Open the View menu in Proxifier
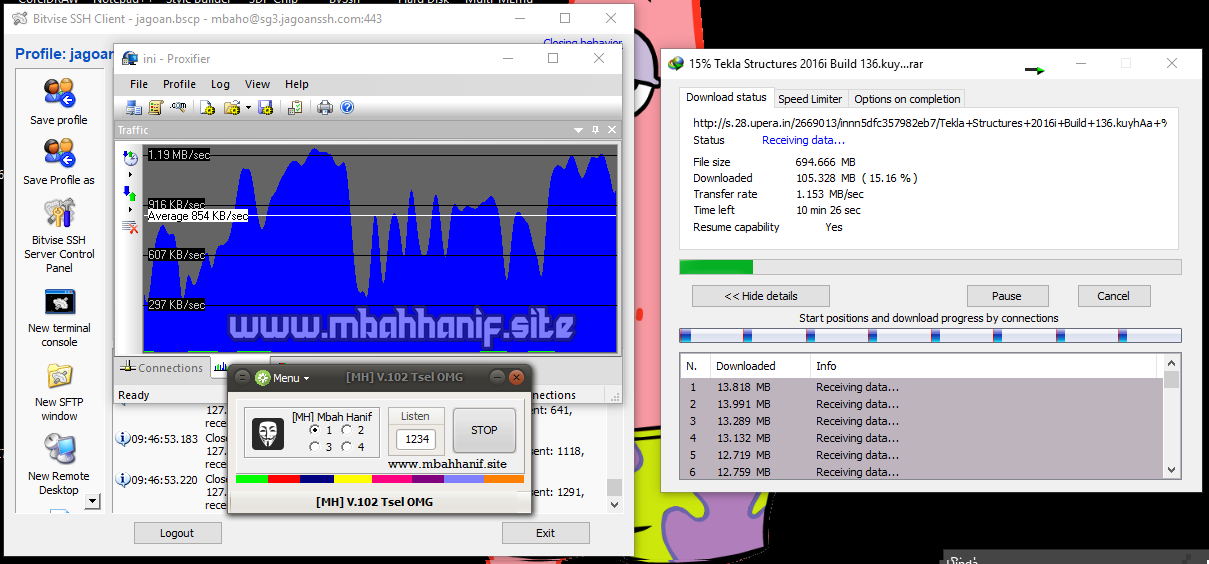Viewport: 1209px width, 564px height. point(257,84)
